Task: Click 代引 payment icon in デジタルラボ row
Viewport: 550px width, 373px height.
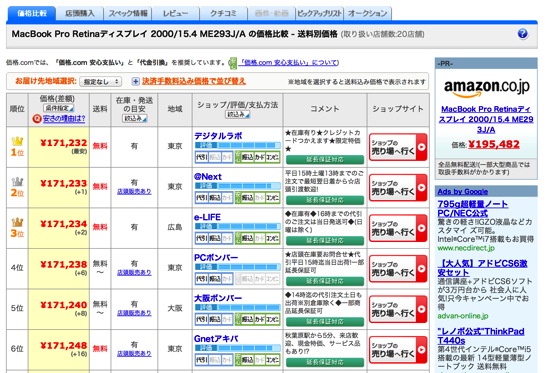Action: [x=201, y=157]
